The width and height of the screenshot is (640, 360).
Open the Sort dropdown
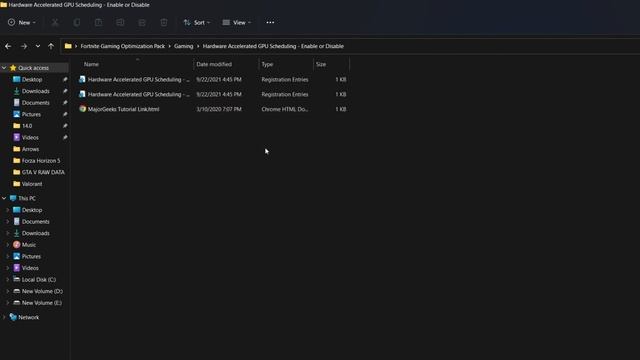pyautogui.click(x=197, y=22)
